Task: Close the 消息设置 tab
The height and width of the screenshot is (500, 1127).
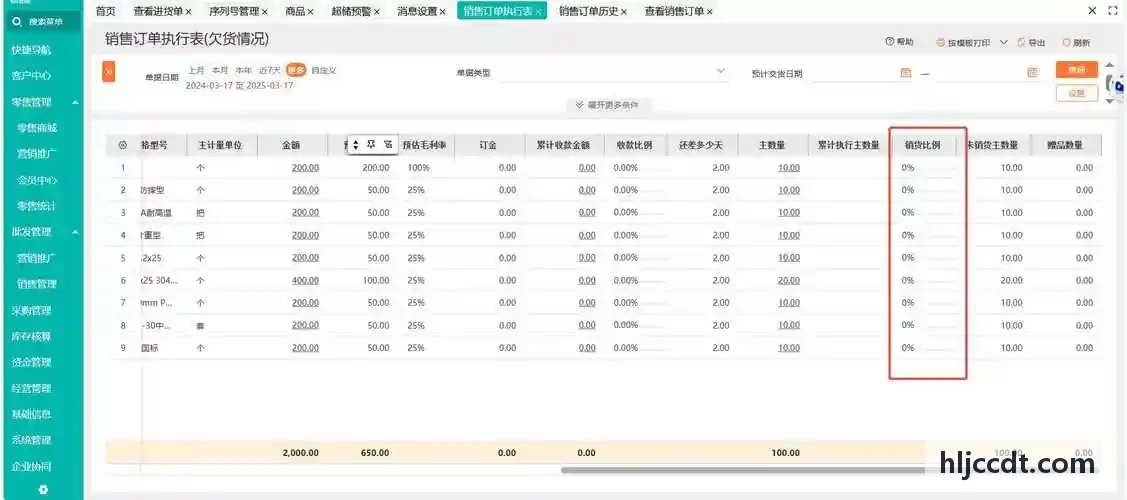Action: pyautogui.click(x=443, y=11)
